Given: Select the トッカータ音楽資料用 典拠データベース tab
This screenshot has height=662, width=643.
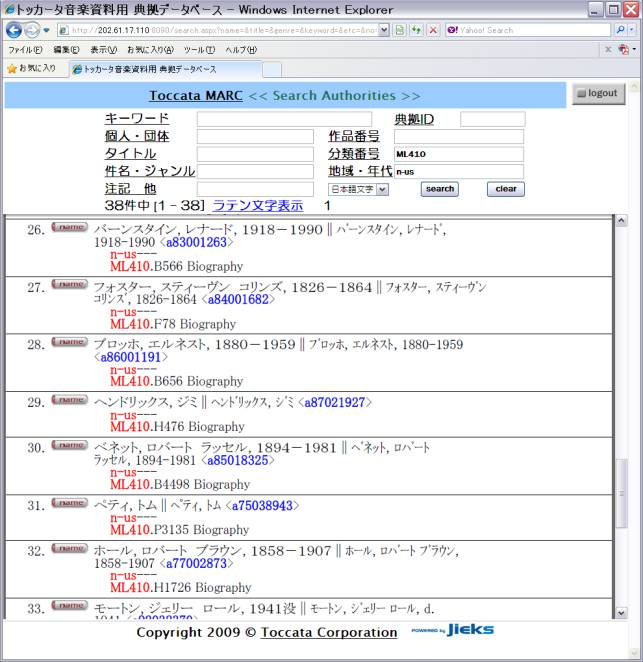Looking at the screenshot, I should (x=165, y=69).
